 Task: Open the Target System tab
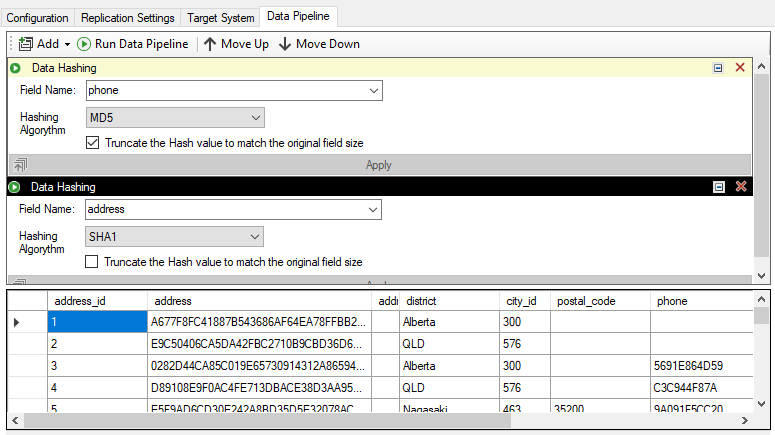(x=218, y=18)
